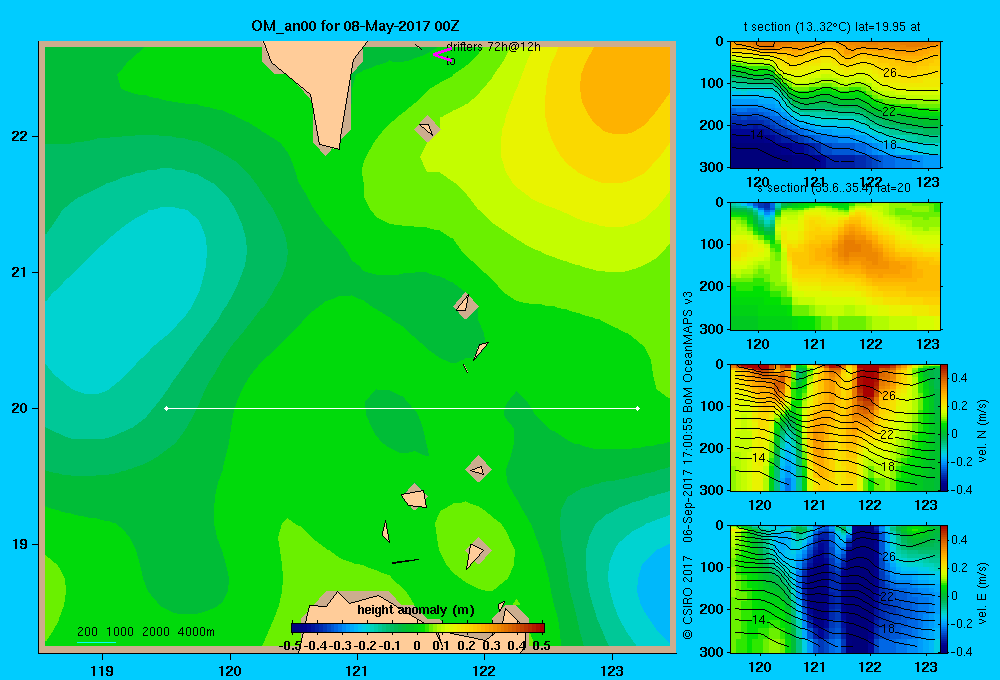Click the "height anomaly (m)" legend label
Screen dimensions: 1000x680
click(416, 610)
